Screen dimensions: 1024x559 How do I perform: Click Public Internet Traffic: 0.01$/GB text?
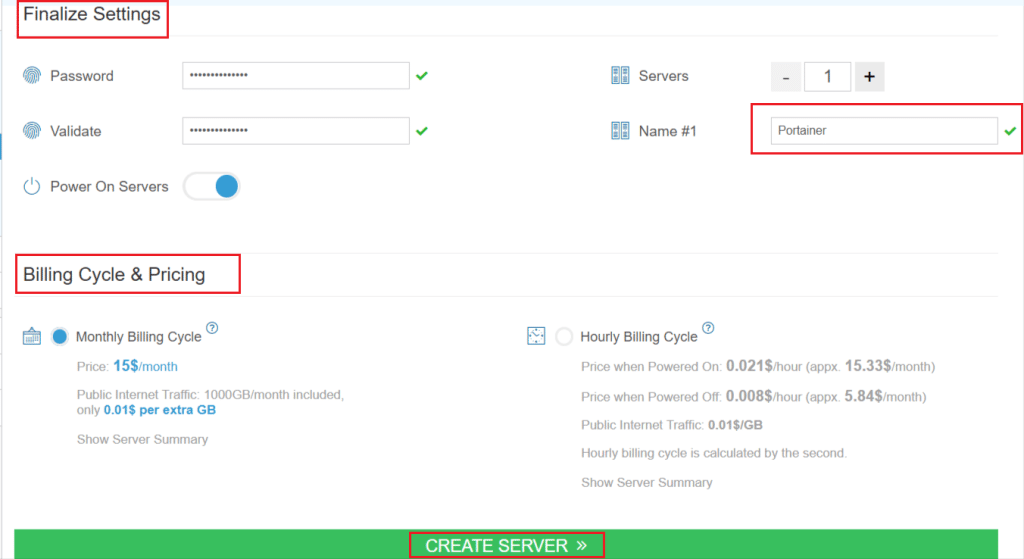click(672, 425)
